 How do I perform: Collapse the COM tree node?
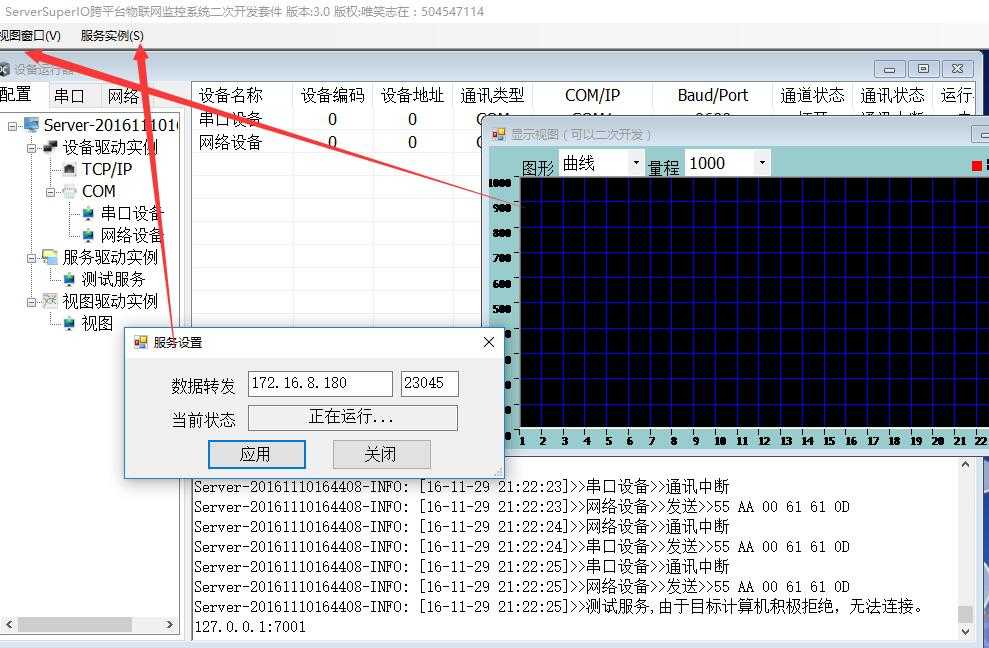[50, 192]
